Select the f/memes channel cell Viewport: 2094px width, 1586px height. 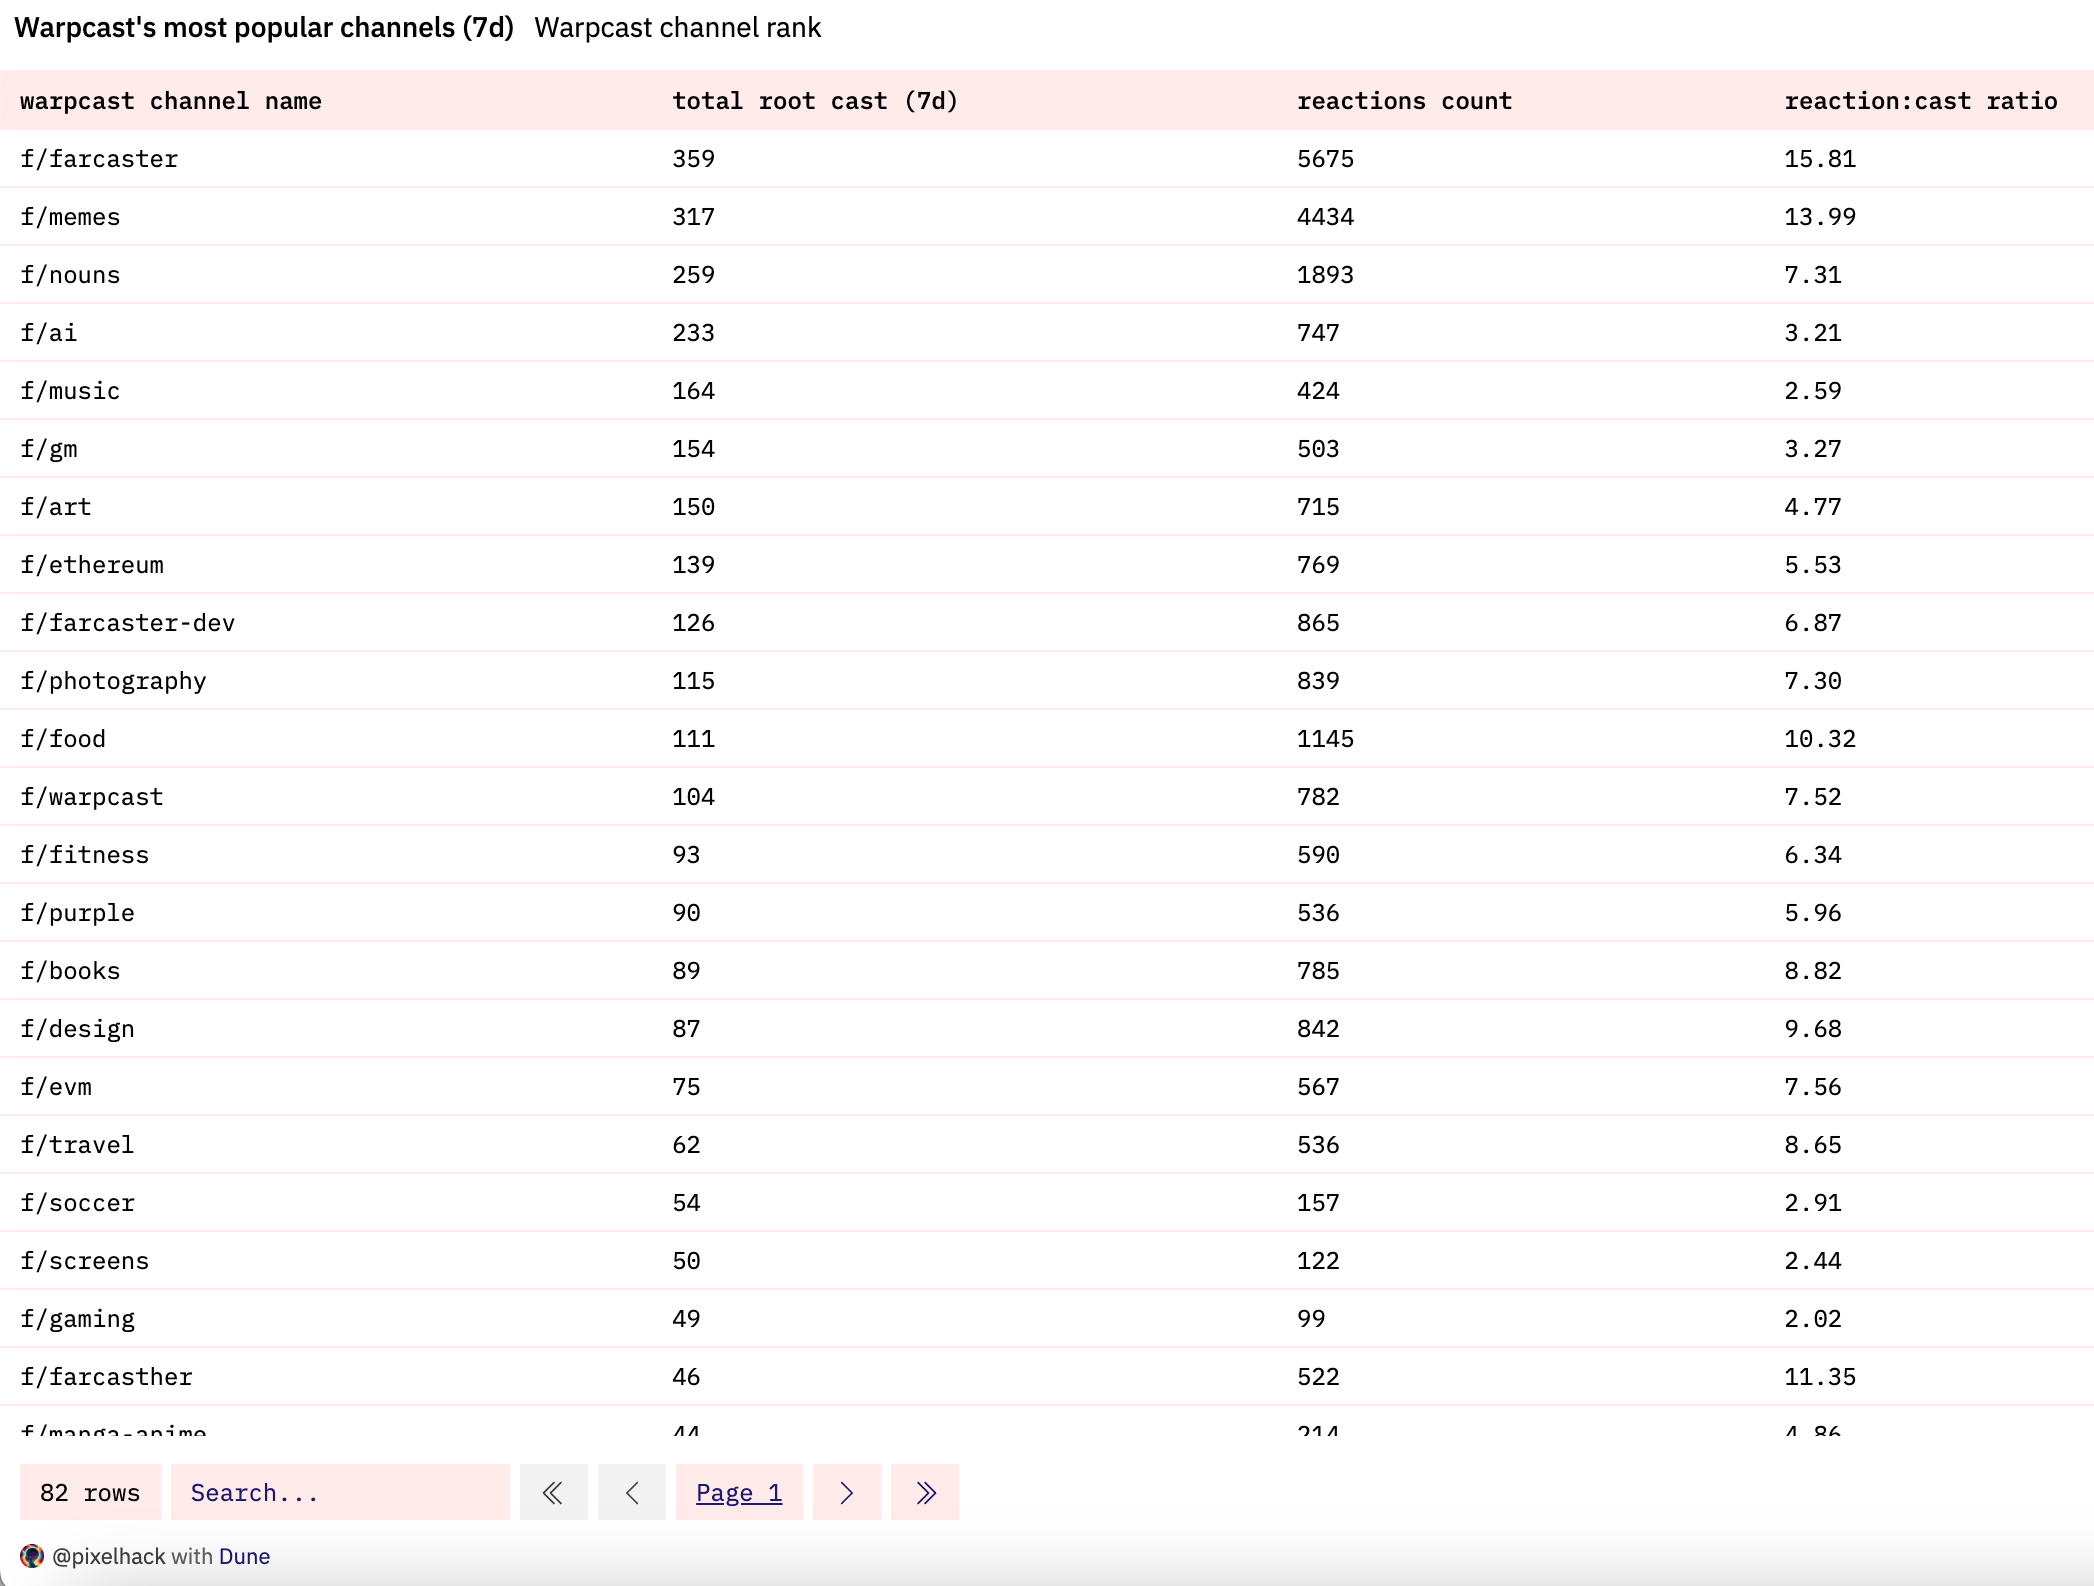[x=70, y=217]
